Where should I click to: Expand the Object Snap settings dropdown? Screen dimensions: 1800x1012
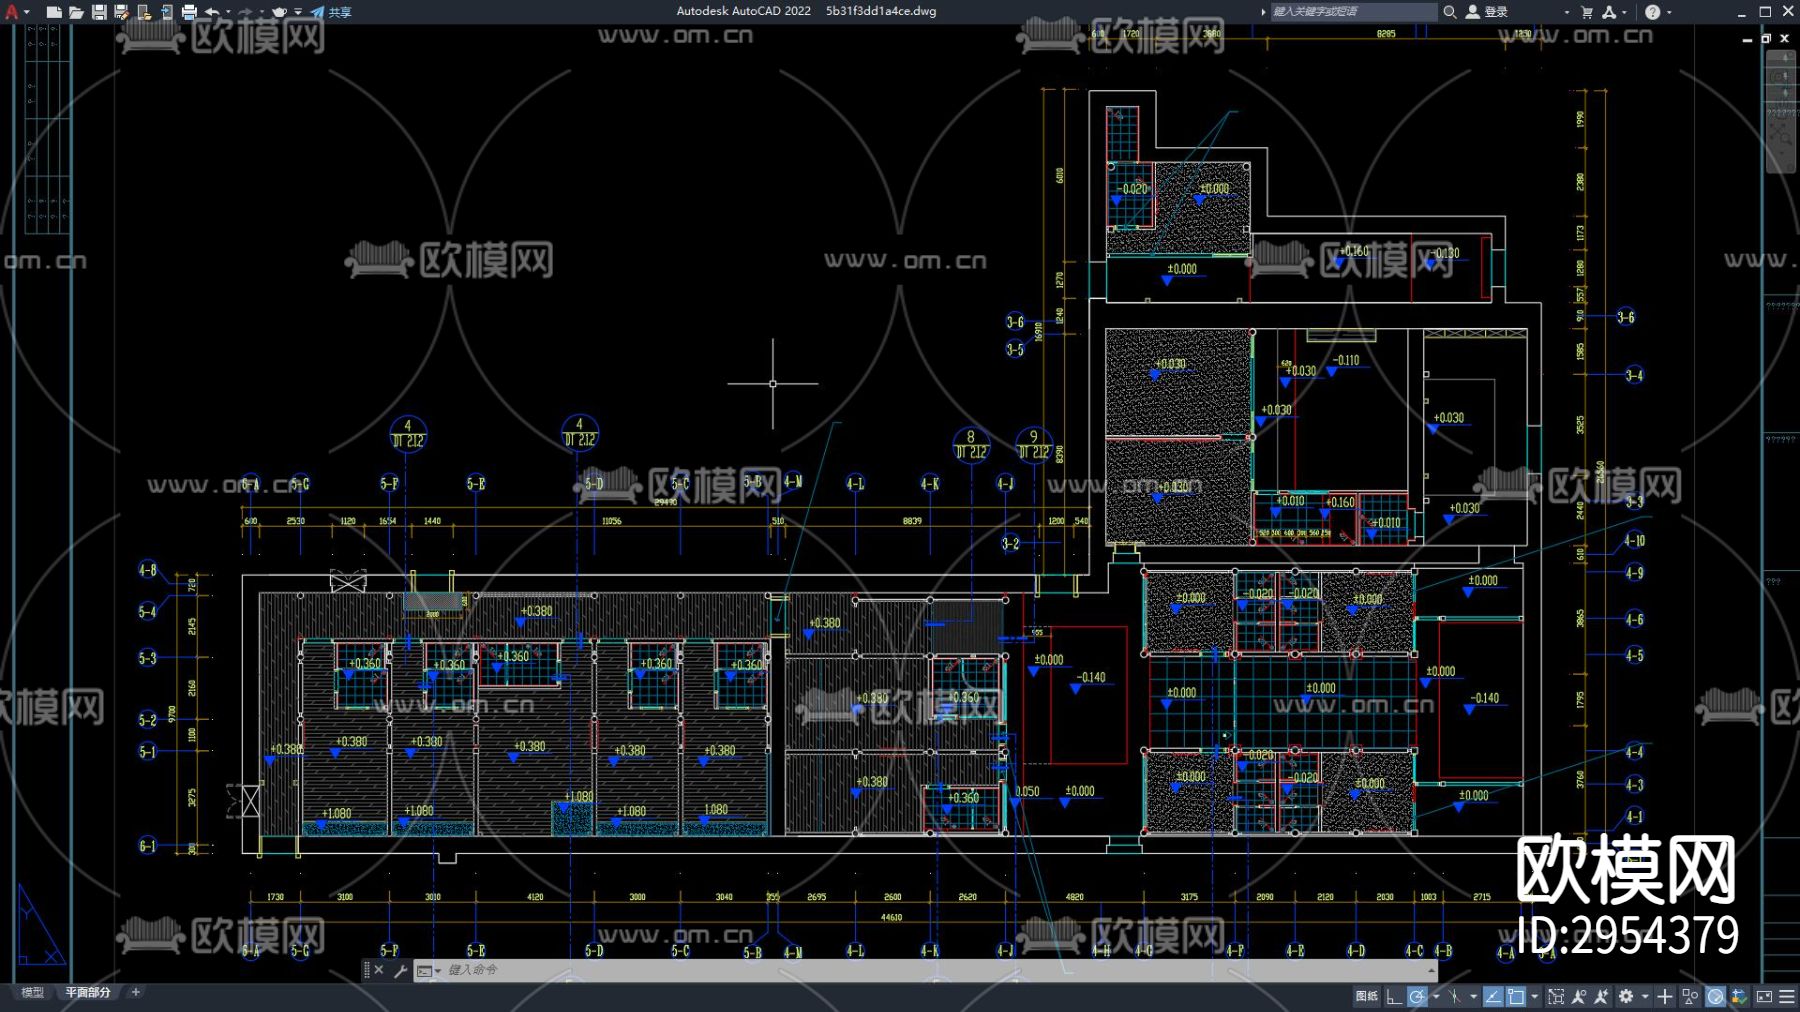(1535, 996)
